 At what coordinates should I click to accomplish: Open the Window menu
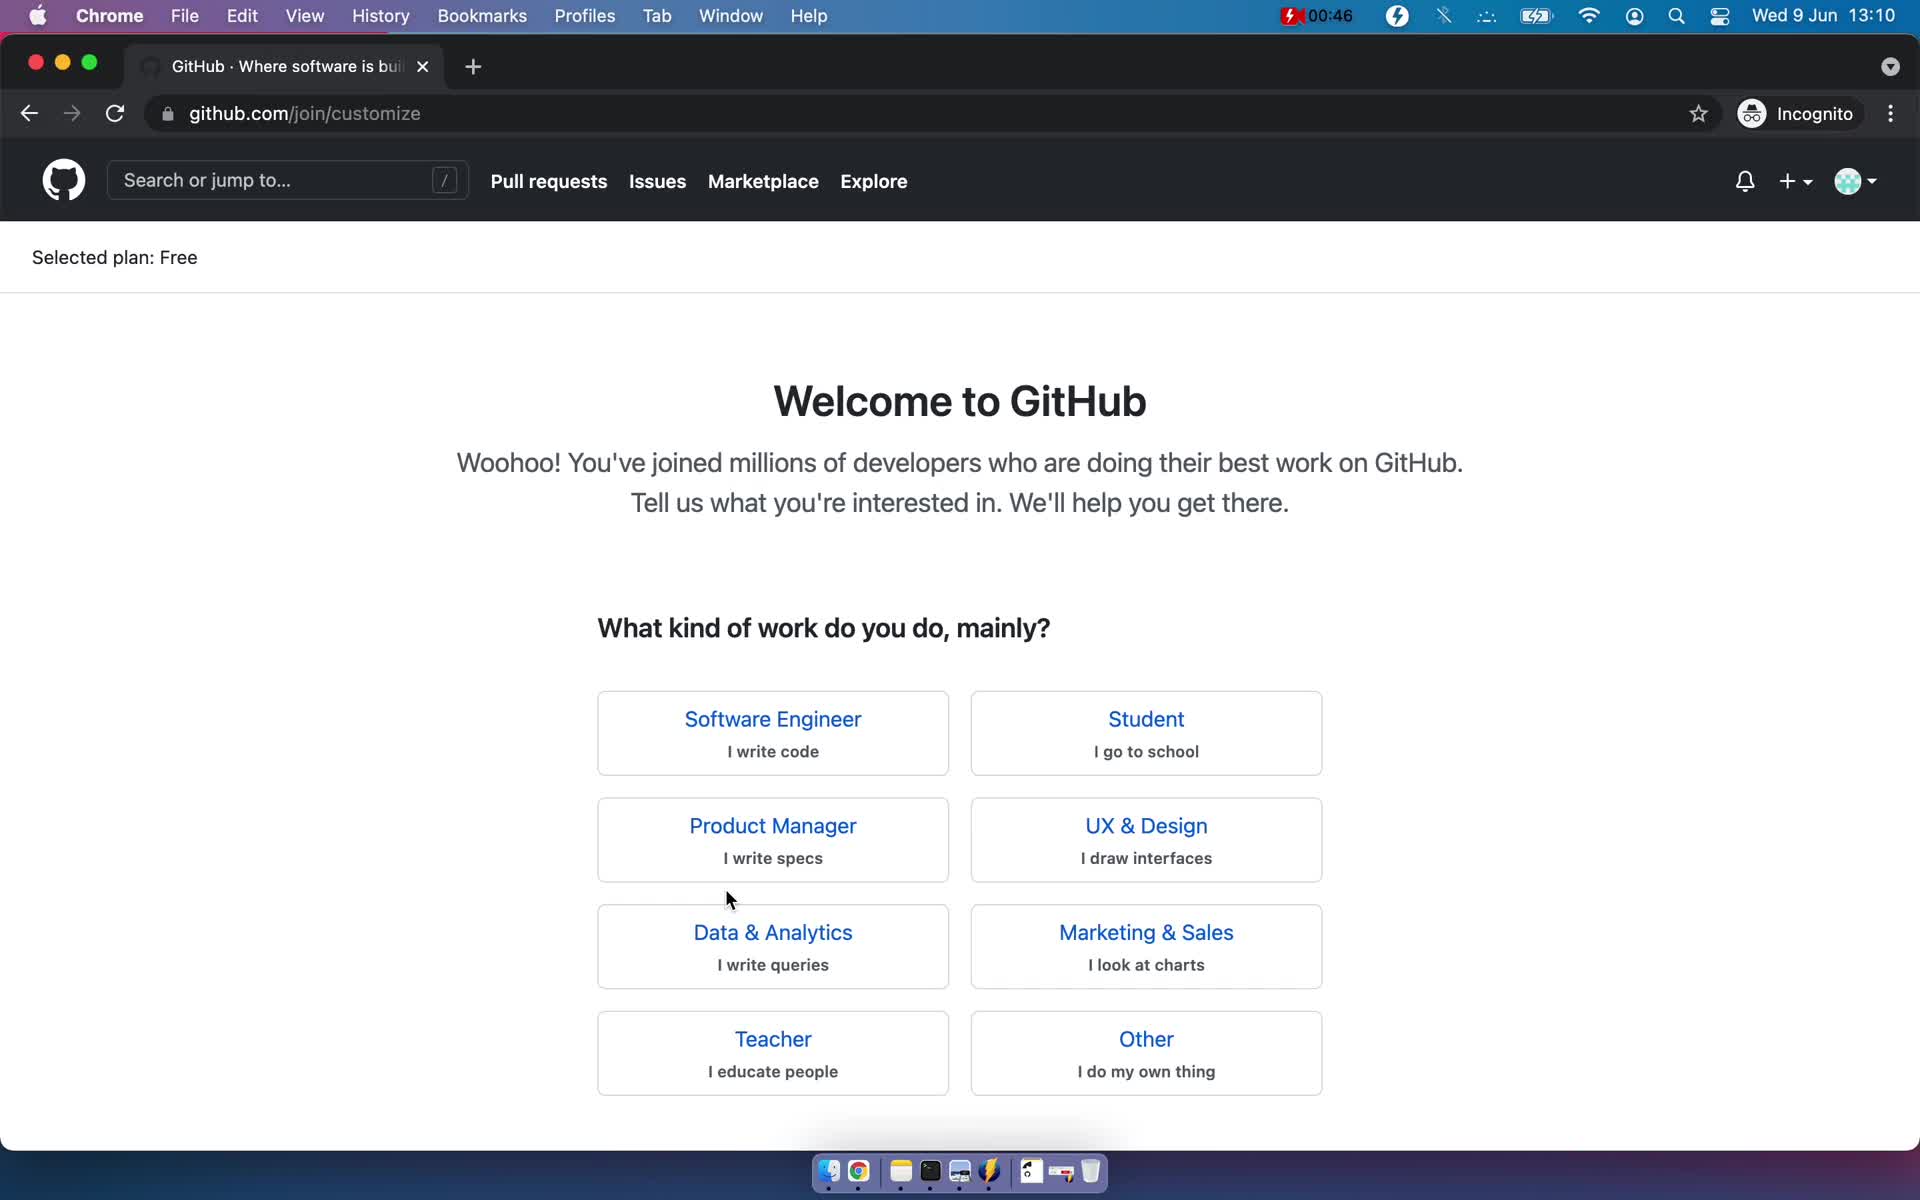(x=730, y=16)
